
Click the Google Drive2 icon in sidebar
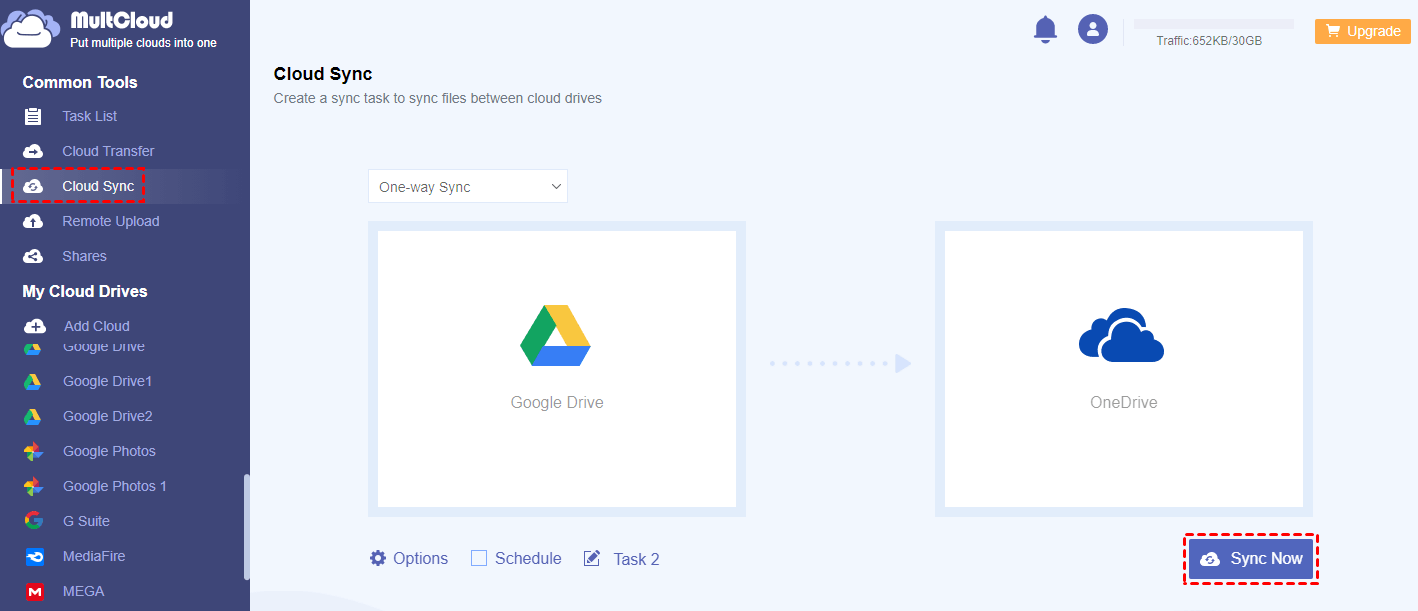[33, 416]
